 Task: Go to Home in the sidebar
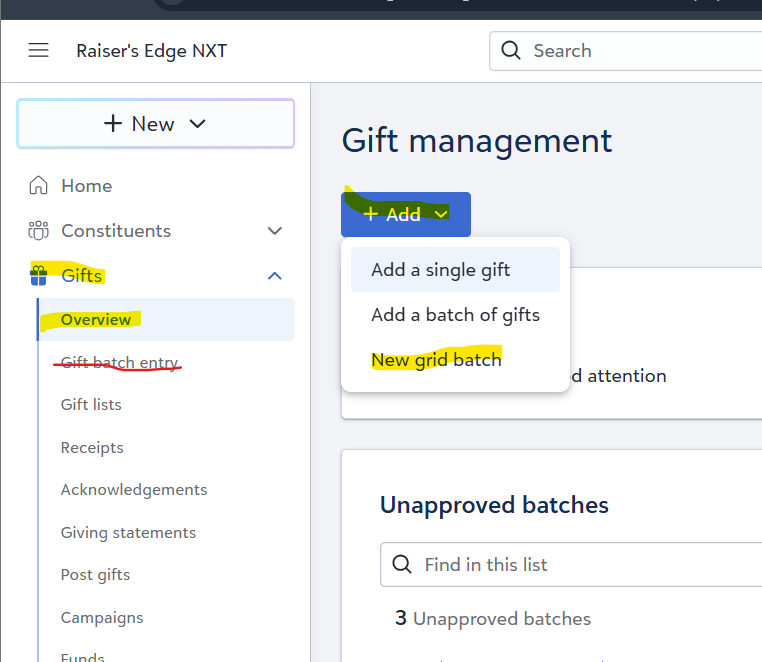(x=87, y=186)
